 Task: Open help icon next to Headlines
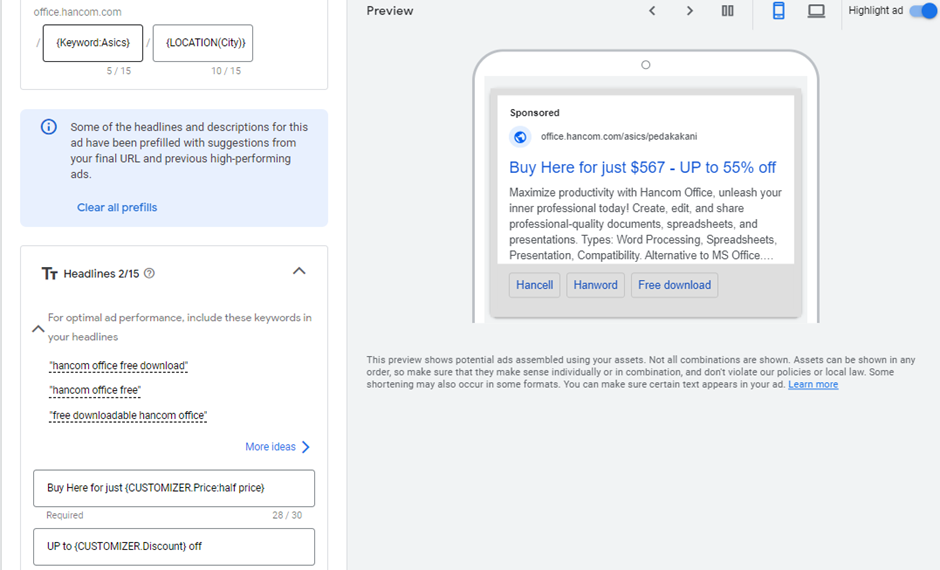(x=149, y=273)
